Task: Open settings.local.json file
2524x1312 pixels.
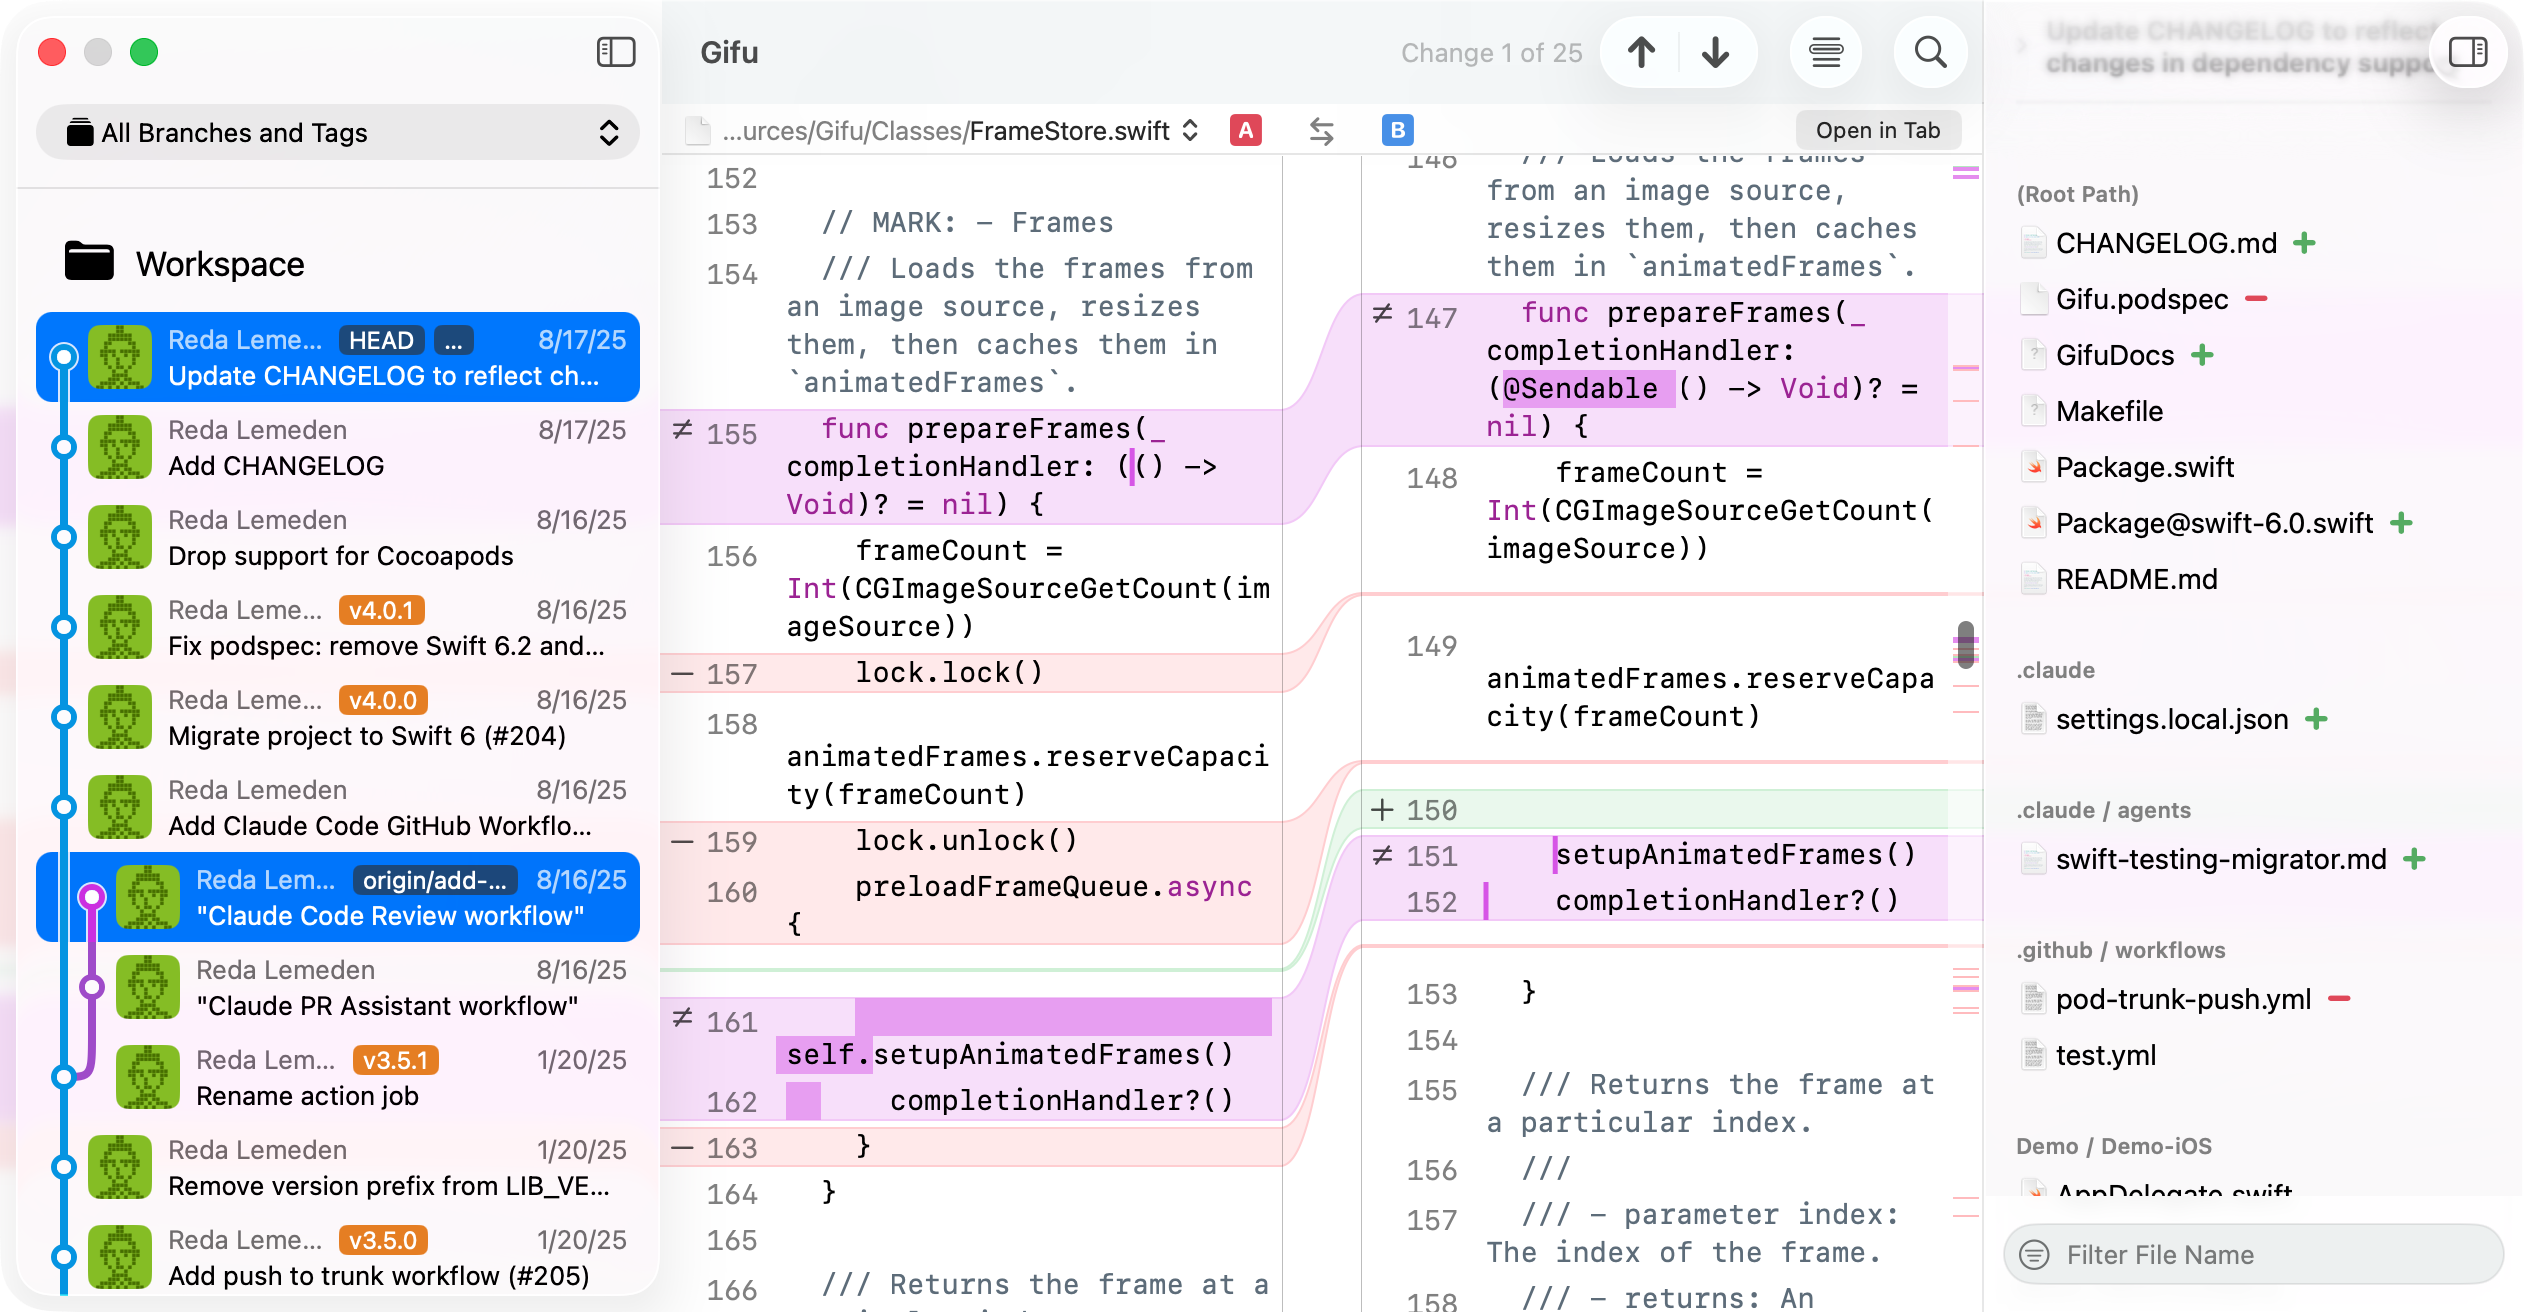Action: 2172,719
